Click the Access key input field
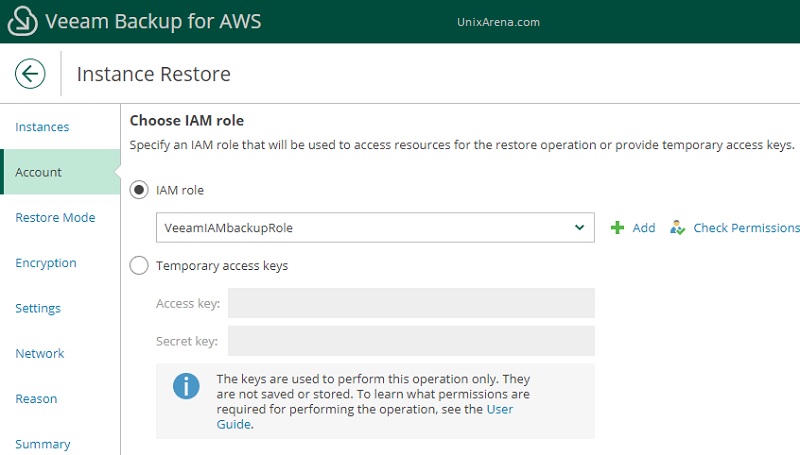Viewport: 800px width, 455px height. [411, 303]
